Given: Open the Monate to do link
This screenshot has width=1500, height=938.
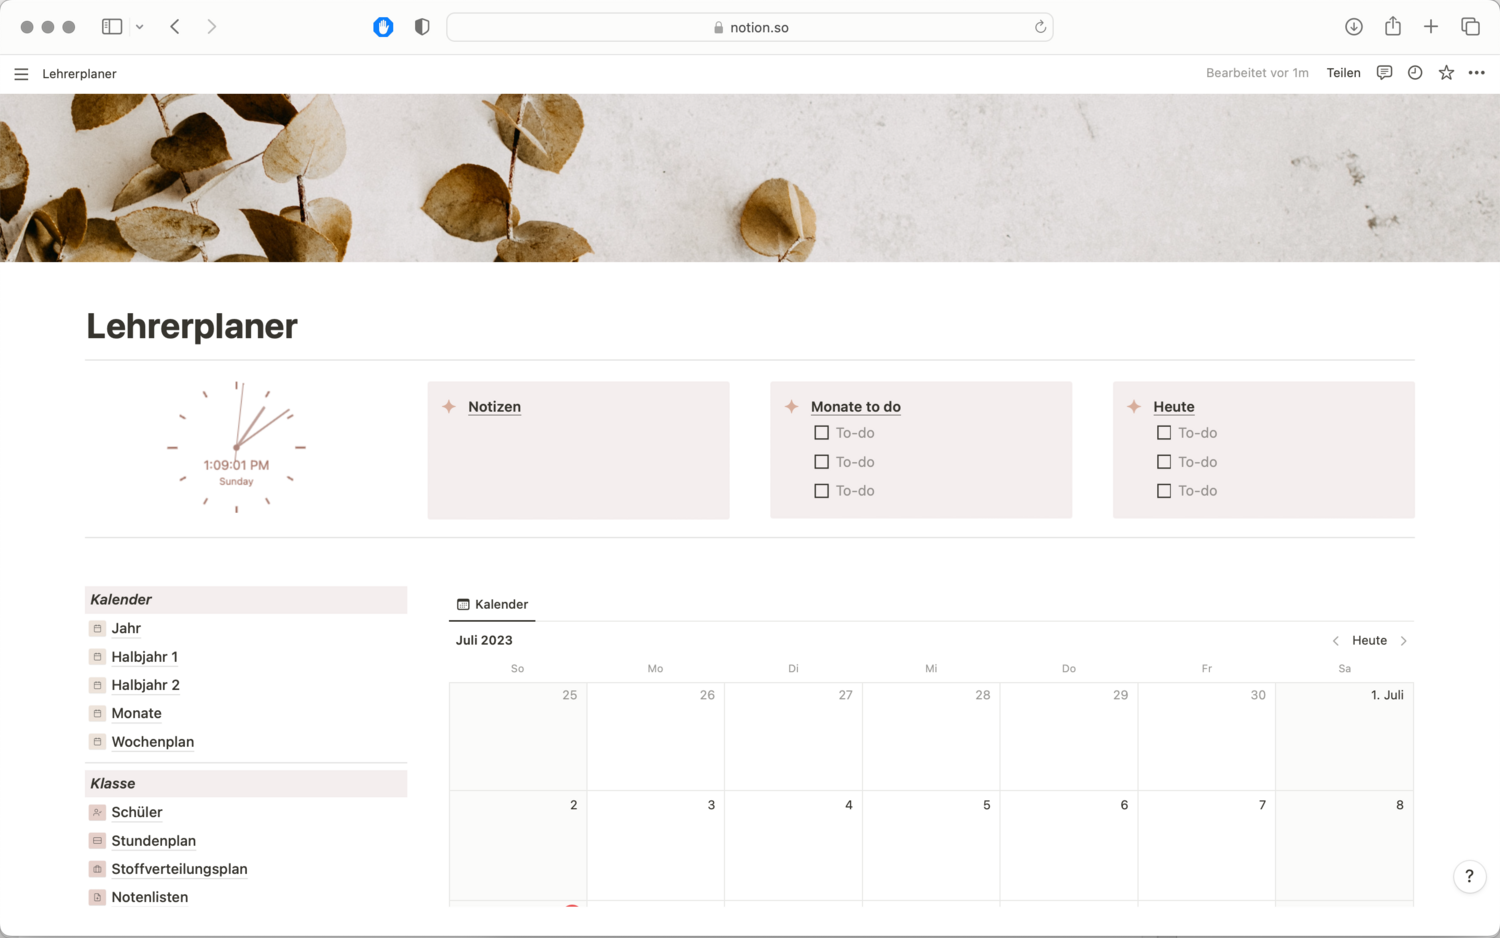Looking at the screenshot, I should [x=856, y=407].
